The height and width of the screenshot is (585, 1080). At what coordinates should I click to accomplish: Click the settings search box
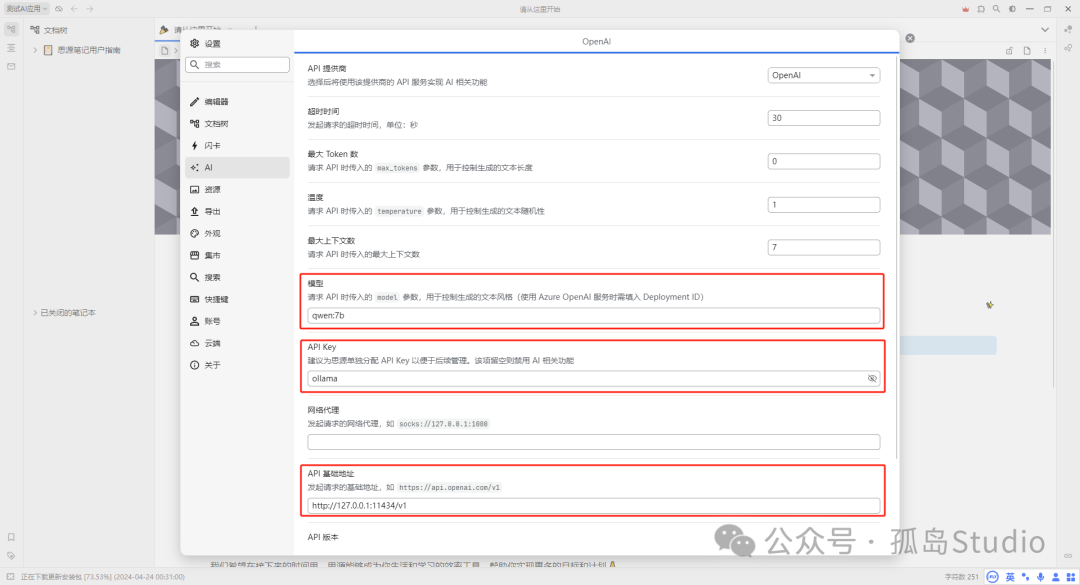(x=237, y=64)
